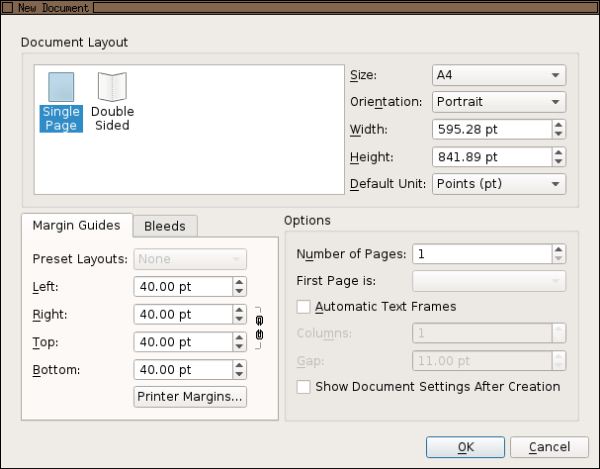Cancel the New Document dialog

pos(549,447)
